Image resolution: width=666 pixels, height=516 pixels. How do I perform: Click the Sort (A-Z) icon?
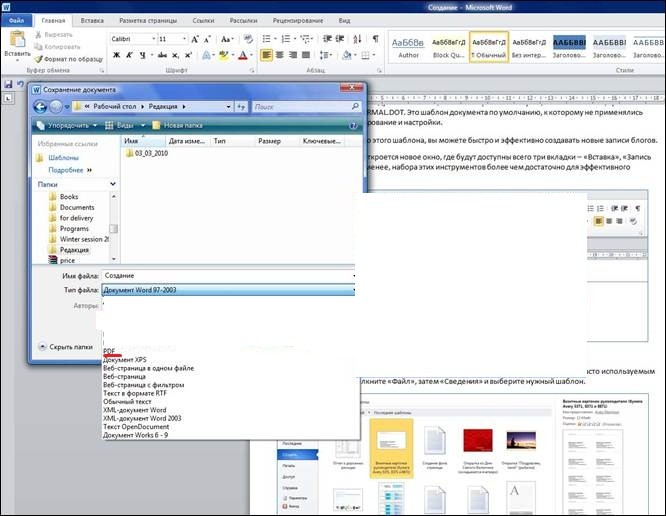(x=357, y=39)
